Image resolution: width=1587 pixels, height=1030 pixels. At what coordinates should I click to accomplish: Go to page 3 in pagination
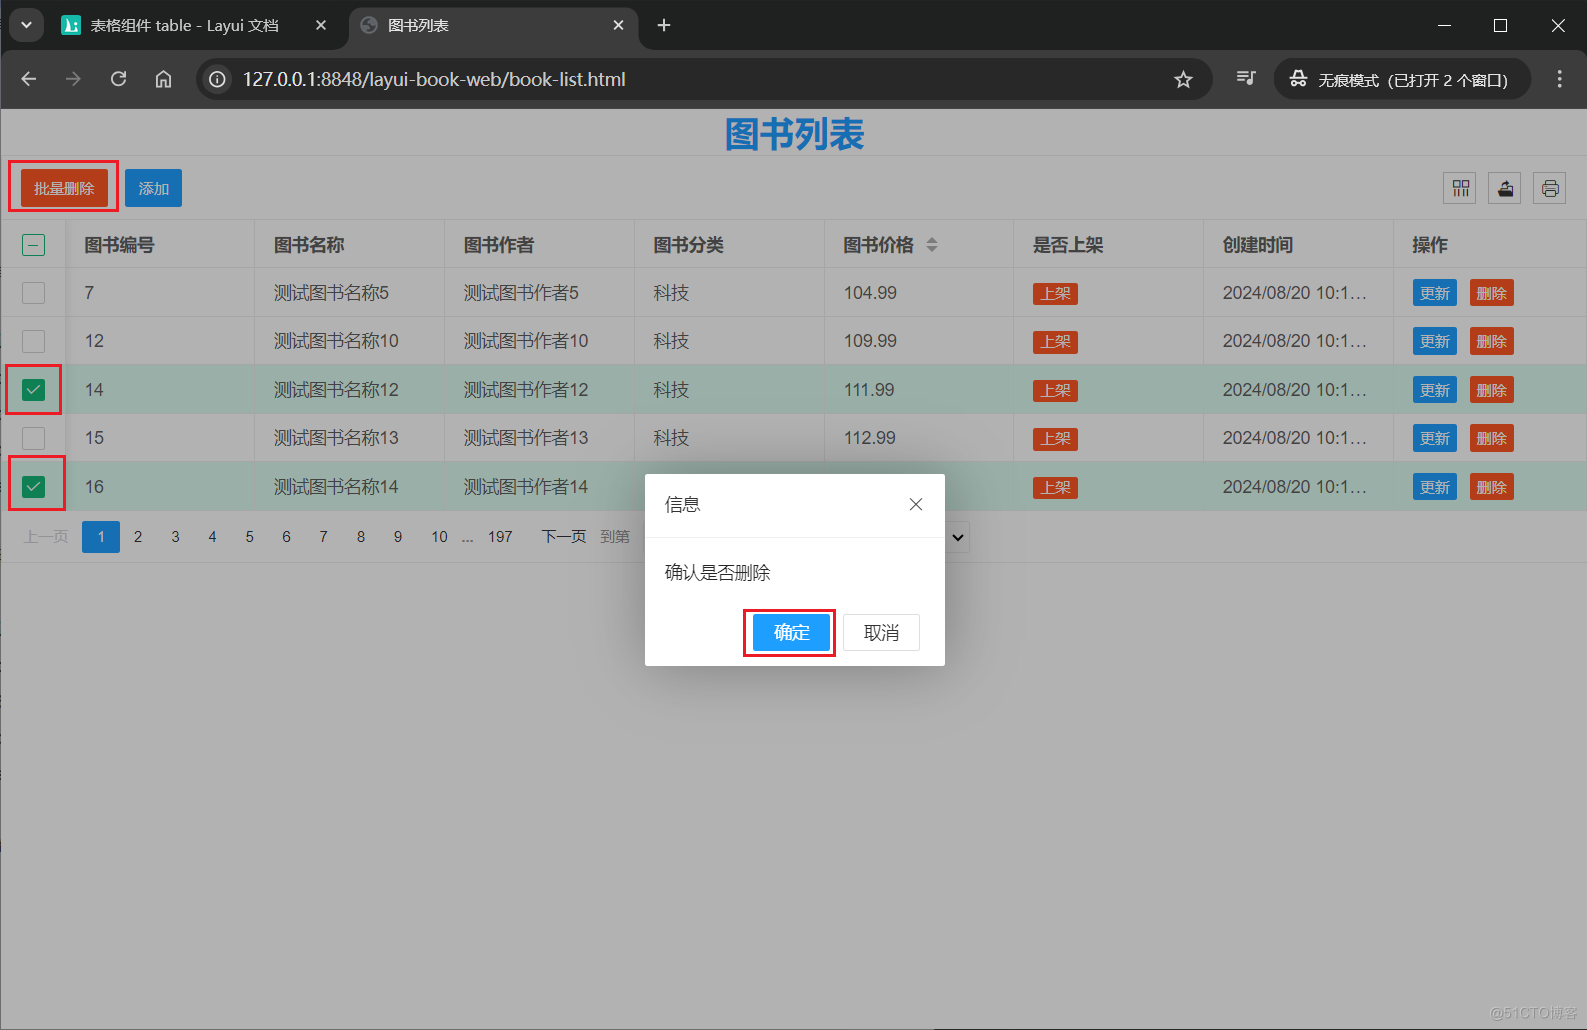[175, 537]
